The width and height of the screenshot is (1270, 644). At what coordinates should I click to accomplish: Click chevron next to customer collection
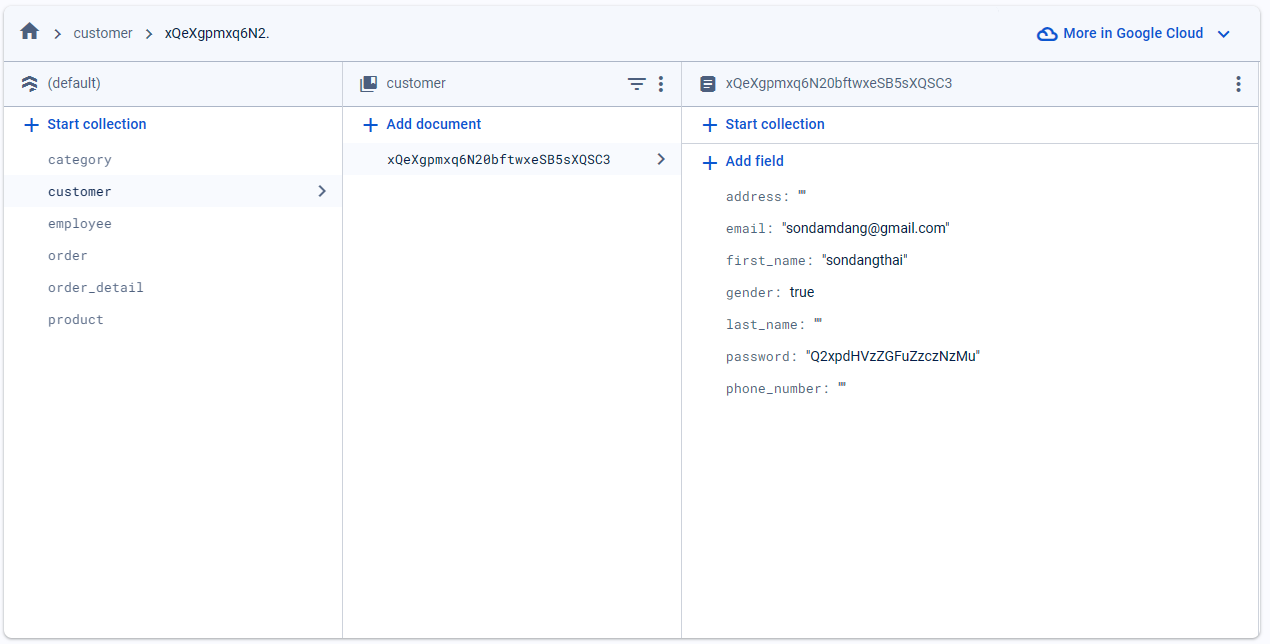(321, 191)
